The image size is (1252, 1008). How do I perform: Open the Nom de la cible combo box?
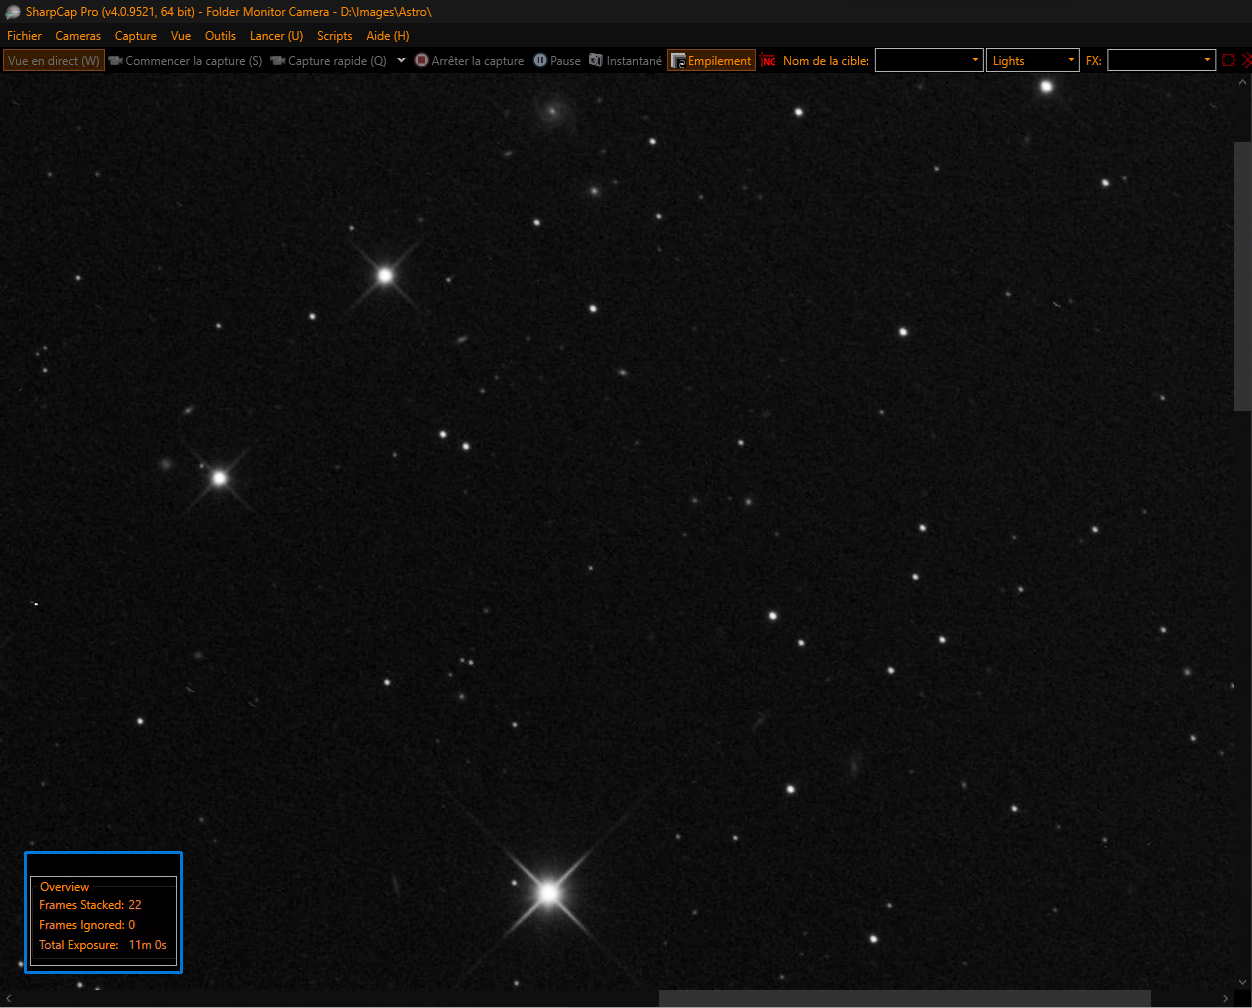929,60
